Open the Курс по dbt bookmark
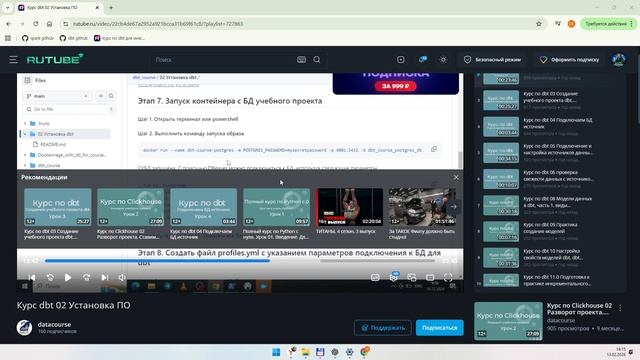640x360 pixels. click(x=119, y=38)
